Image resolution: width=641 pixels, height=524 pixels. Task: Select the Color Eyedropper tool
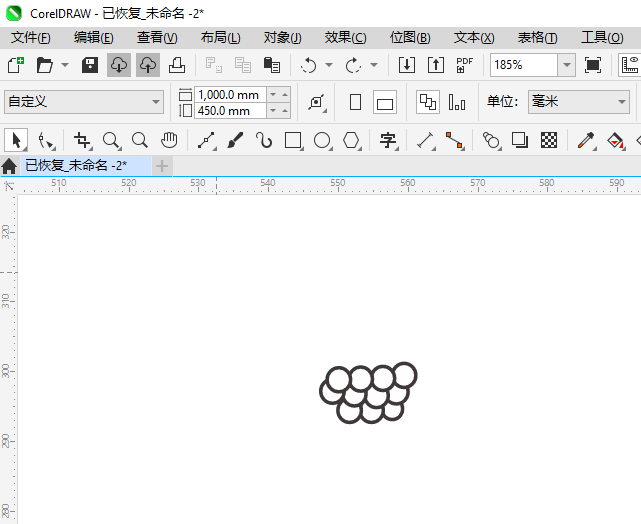[x=587, y=140]
